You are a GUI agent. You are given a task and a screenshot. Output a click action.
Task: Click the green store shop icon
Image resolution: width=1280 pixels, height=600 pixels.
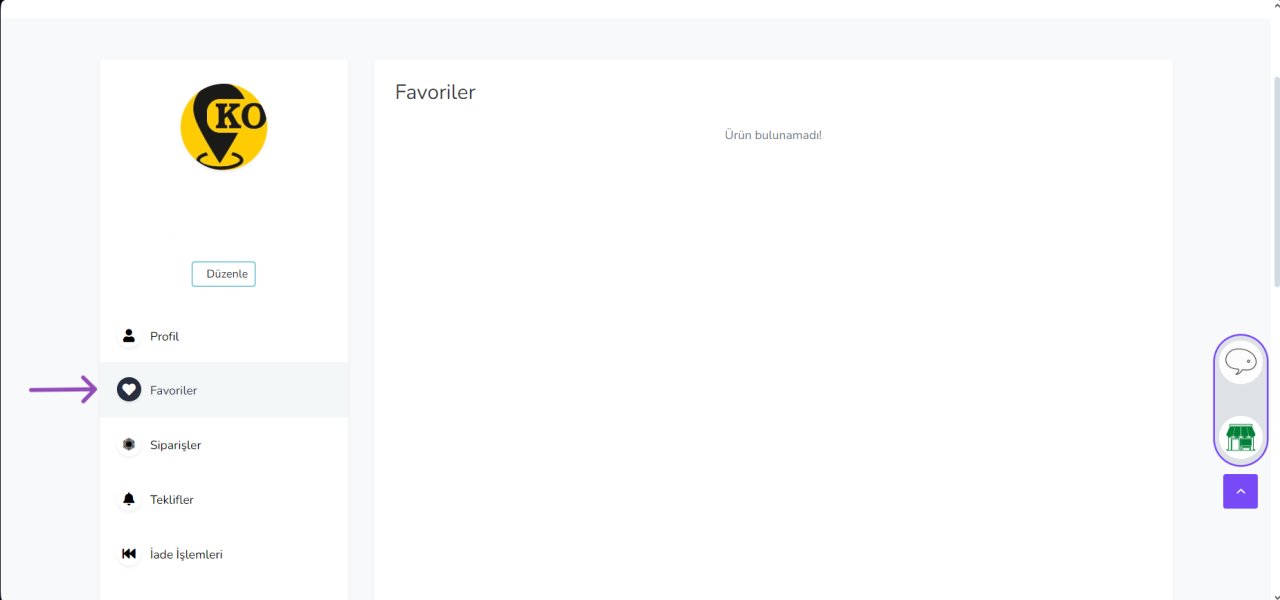(x=1241, y=438)
